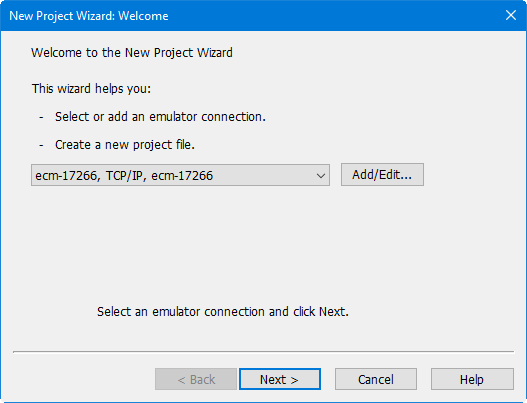This screenshot has width=527, height=403.
Task: Click the This wizard helps you label
Action: (x=91, y=89)
